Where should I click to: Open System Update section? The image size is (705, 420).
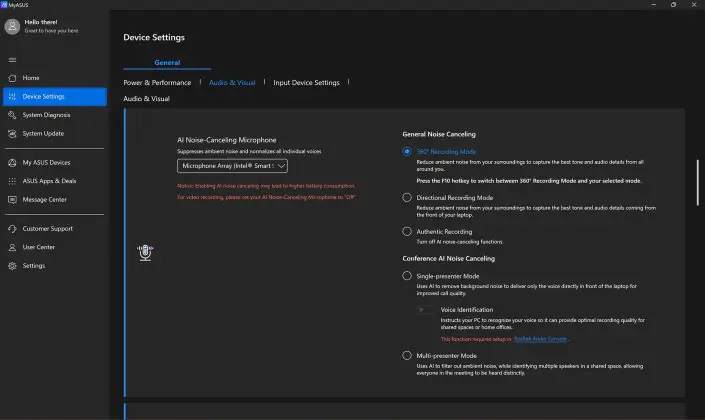[55, 134]
